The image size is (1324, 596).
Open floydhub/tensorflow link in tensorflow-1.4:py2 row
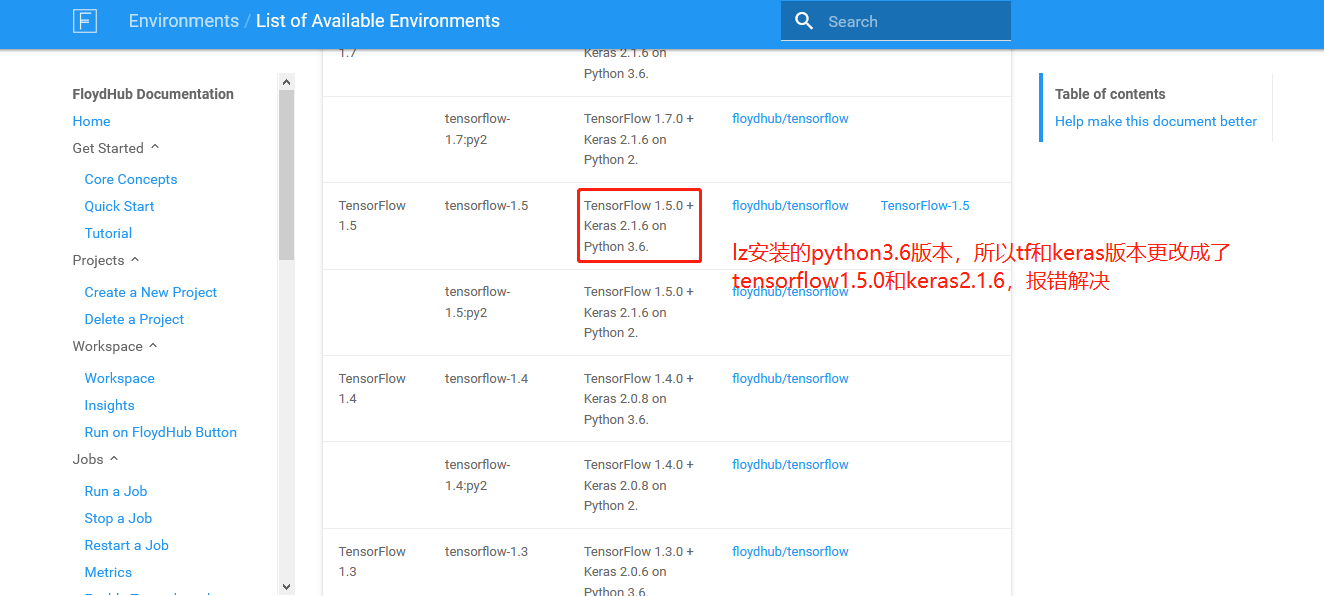(x=790, y=464)
